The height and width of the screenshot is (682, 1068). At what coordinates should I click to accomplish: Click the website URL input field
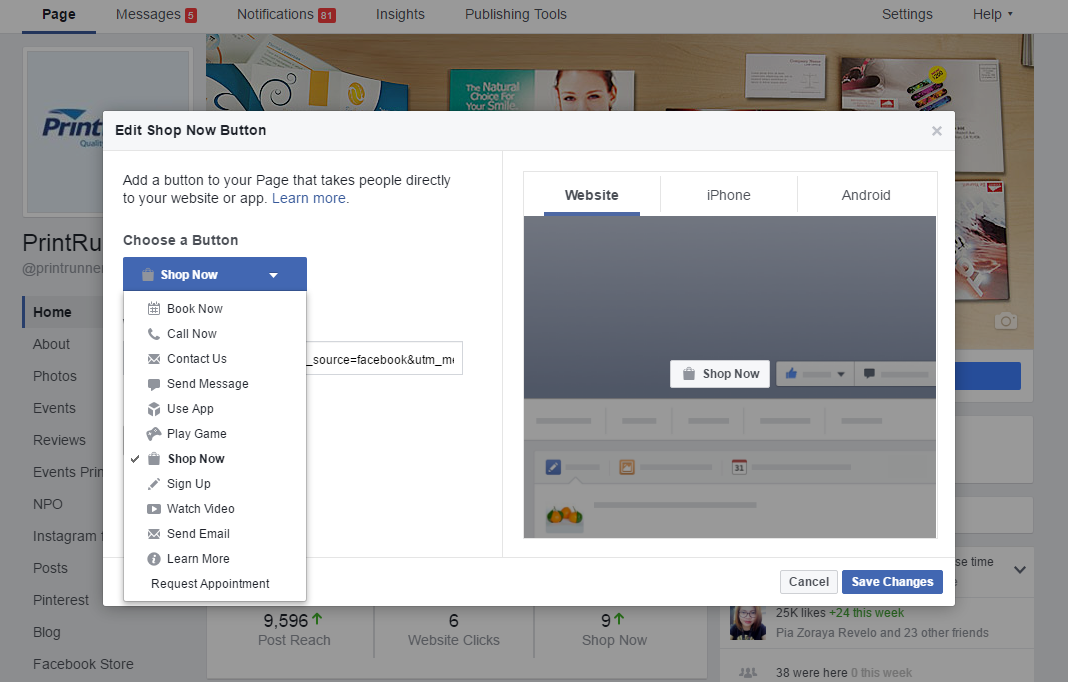(x=385, y=358)
